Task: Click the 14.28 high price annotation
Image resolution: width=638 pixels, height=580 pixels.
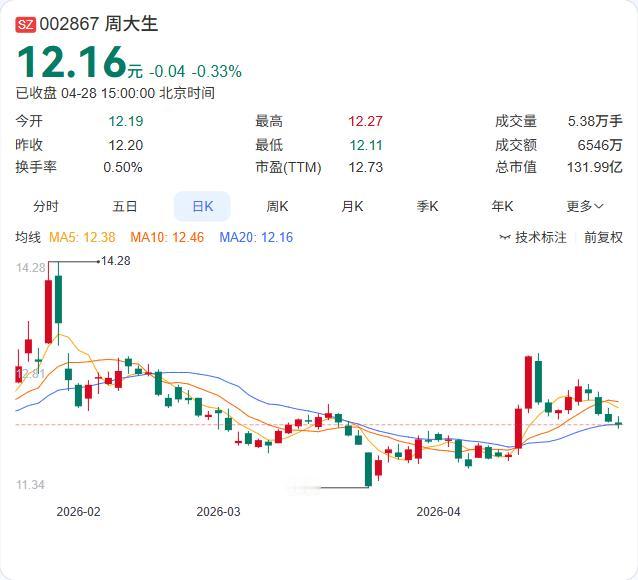Action: (x=116, y=260)
